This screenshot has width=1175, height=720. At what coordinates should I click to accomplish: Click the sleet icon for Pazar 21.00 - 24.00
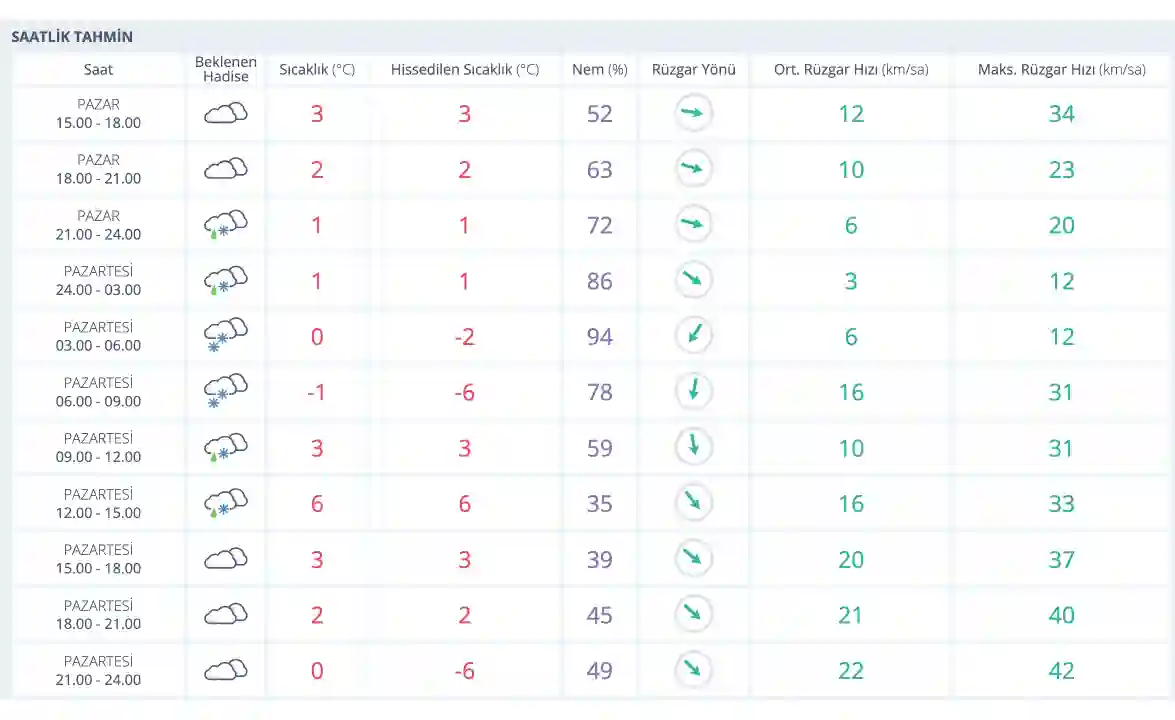point(225,225)
